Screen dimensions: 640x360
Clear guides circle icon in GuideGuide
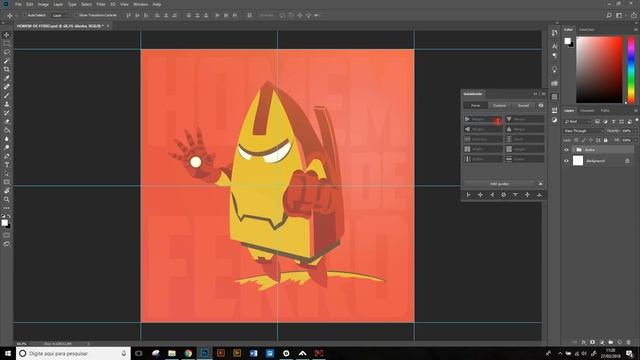(504, 195)
